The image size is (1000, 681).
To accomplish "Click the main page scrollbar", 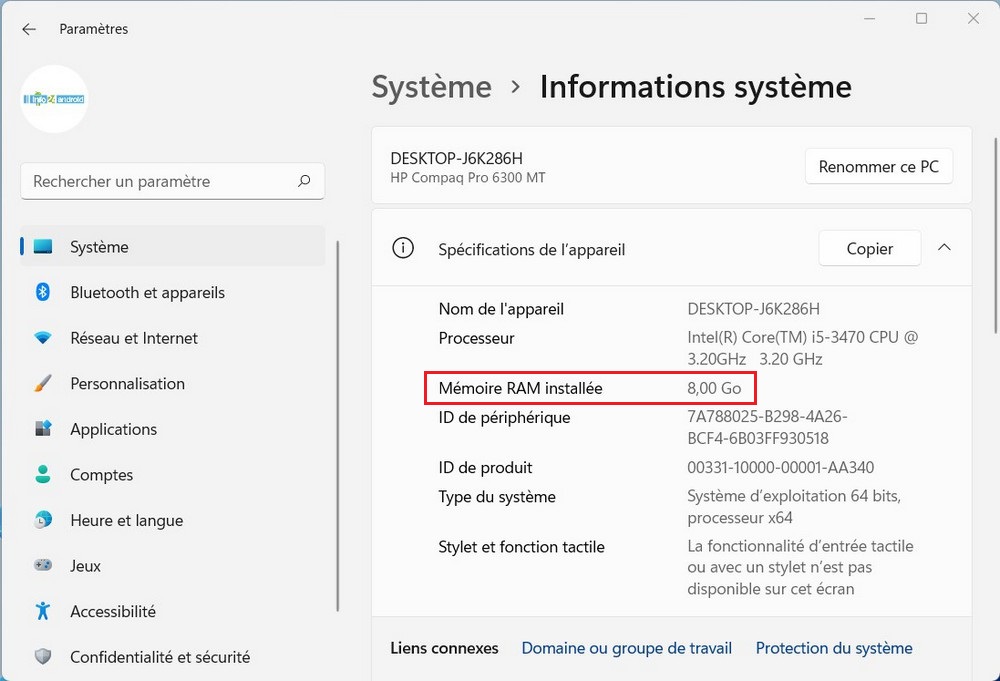I will coord(996,235).
